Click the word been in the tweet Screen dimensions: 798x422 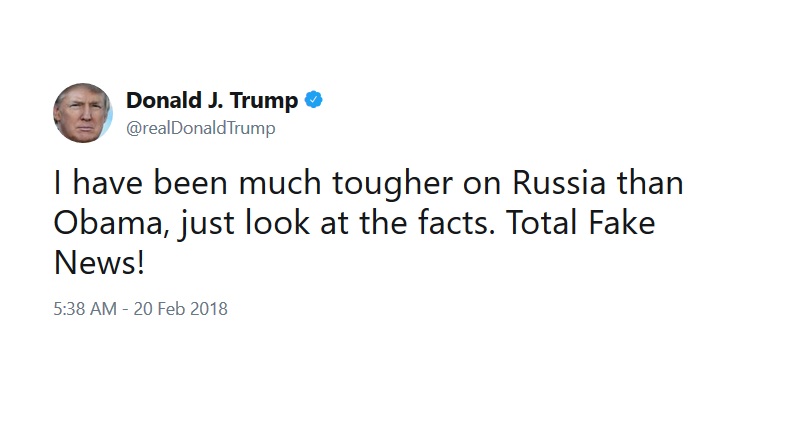[190, 182]
